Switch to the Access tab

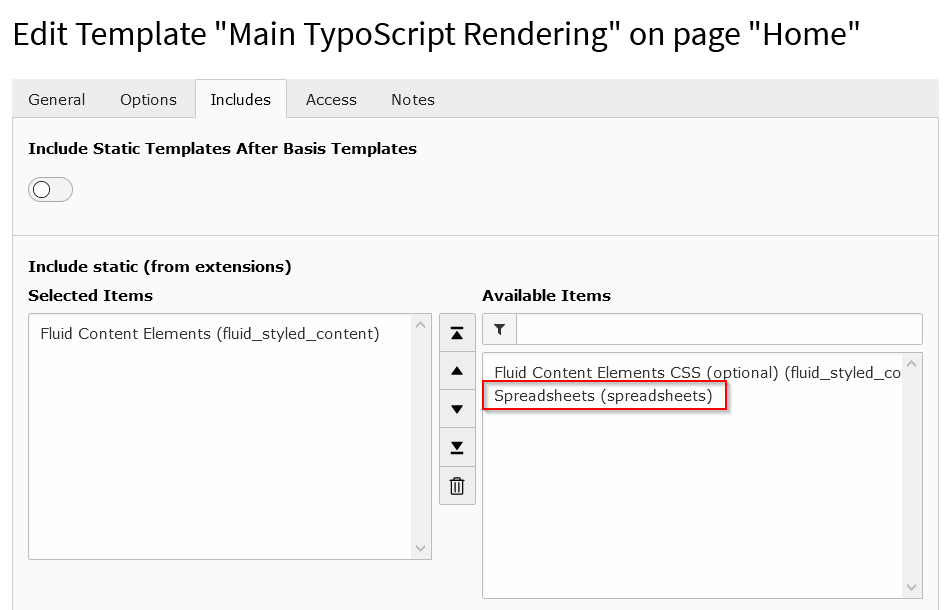click(331, 99)
